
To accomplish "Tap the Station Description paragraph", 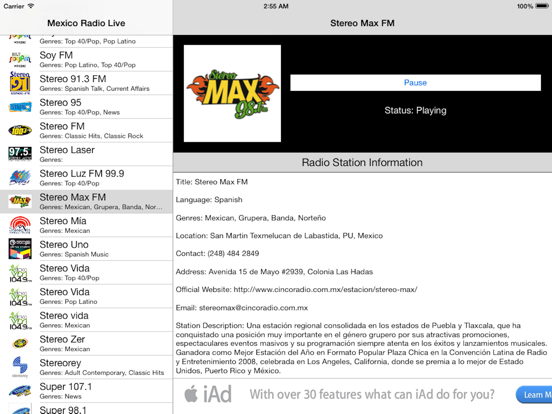I will 362,348.
